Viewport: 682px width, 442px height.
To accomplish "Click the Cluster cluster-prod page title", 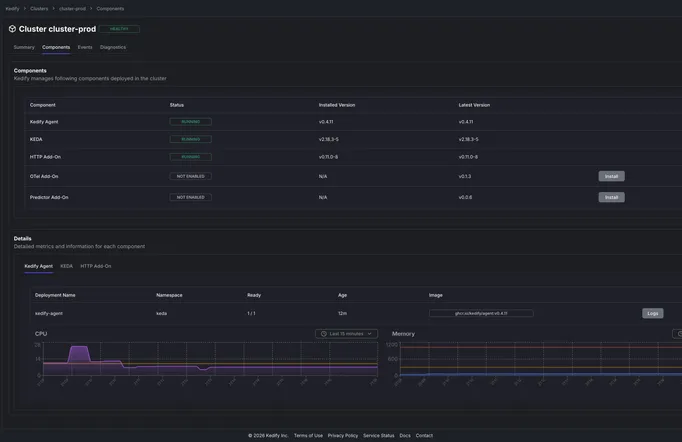I will [x=57, y=29].
